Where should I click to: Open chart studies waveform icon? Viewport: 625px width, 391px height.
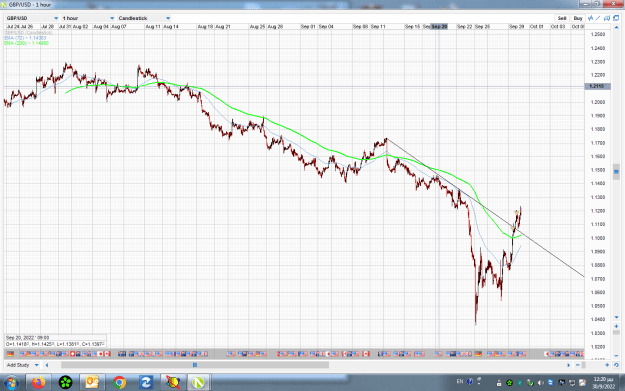tap(590, 18)
